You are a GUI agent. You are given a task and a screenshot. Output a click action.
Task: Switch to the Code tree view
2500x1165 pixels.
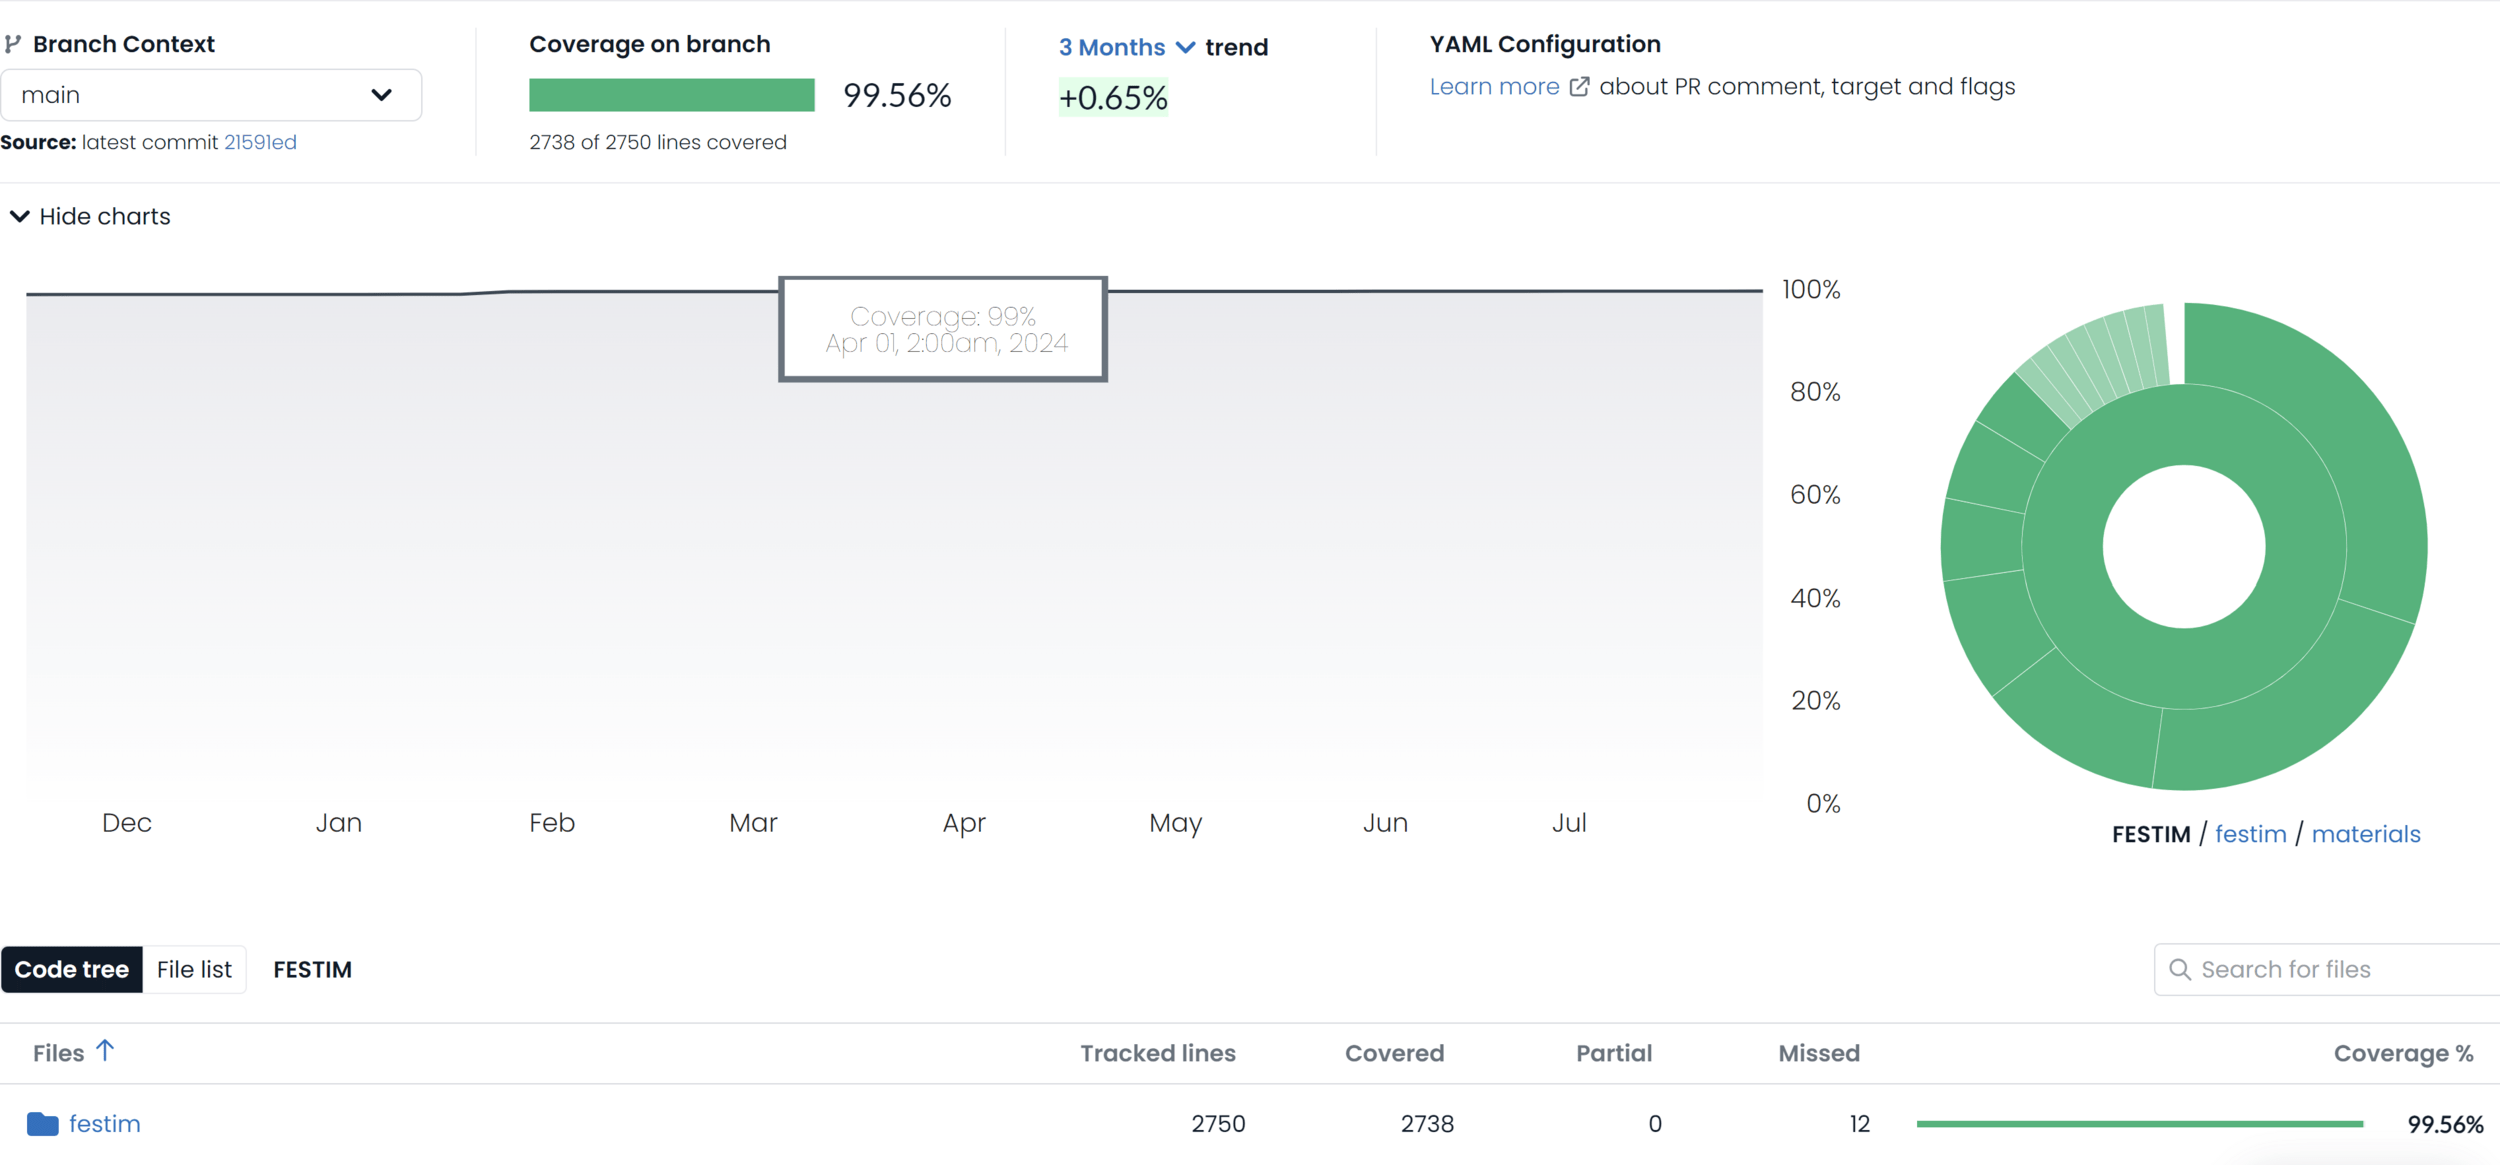(x=72, y=969)
